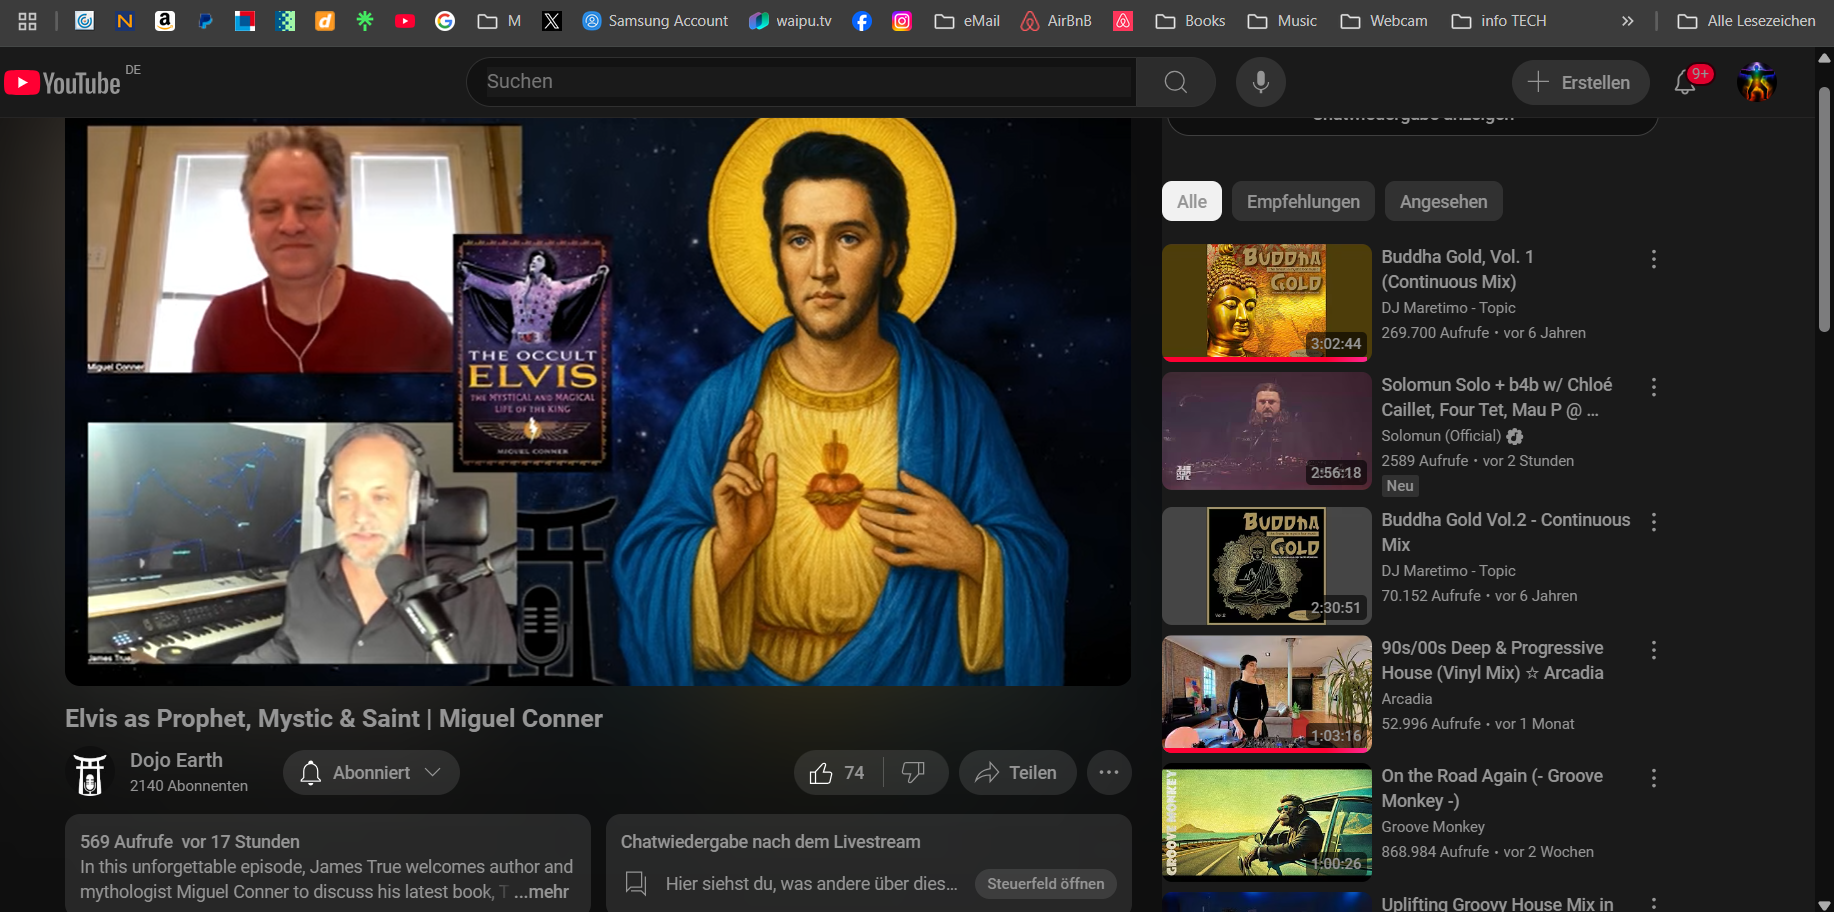Click the magnifying glass search button

[x=1176, y=82]
